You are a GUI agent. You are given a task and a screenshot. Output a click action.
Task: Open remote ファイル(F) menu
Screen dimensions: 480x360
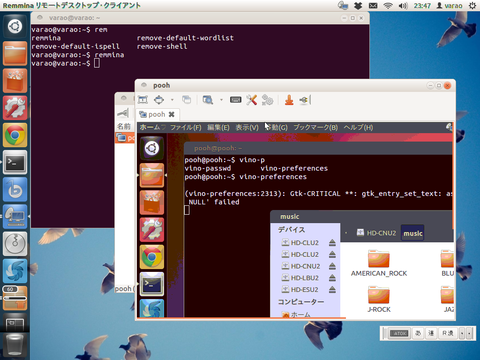coord(186,127)
